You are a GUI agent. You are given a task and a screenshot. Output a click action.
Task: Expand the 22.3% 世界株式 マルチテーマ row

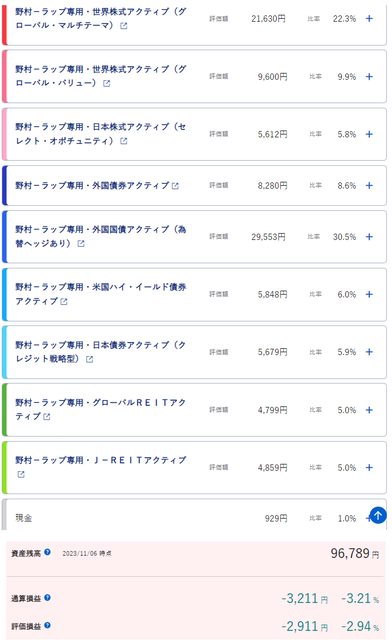pyautogui.click(x=369, y=18)
